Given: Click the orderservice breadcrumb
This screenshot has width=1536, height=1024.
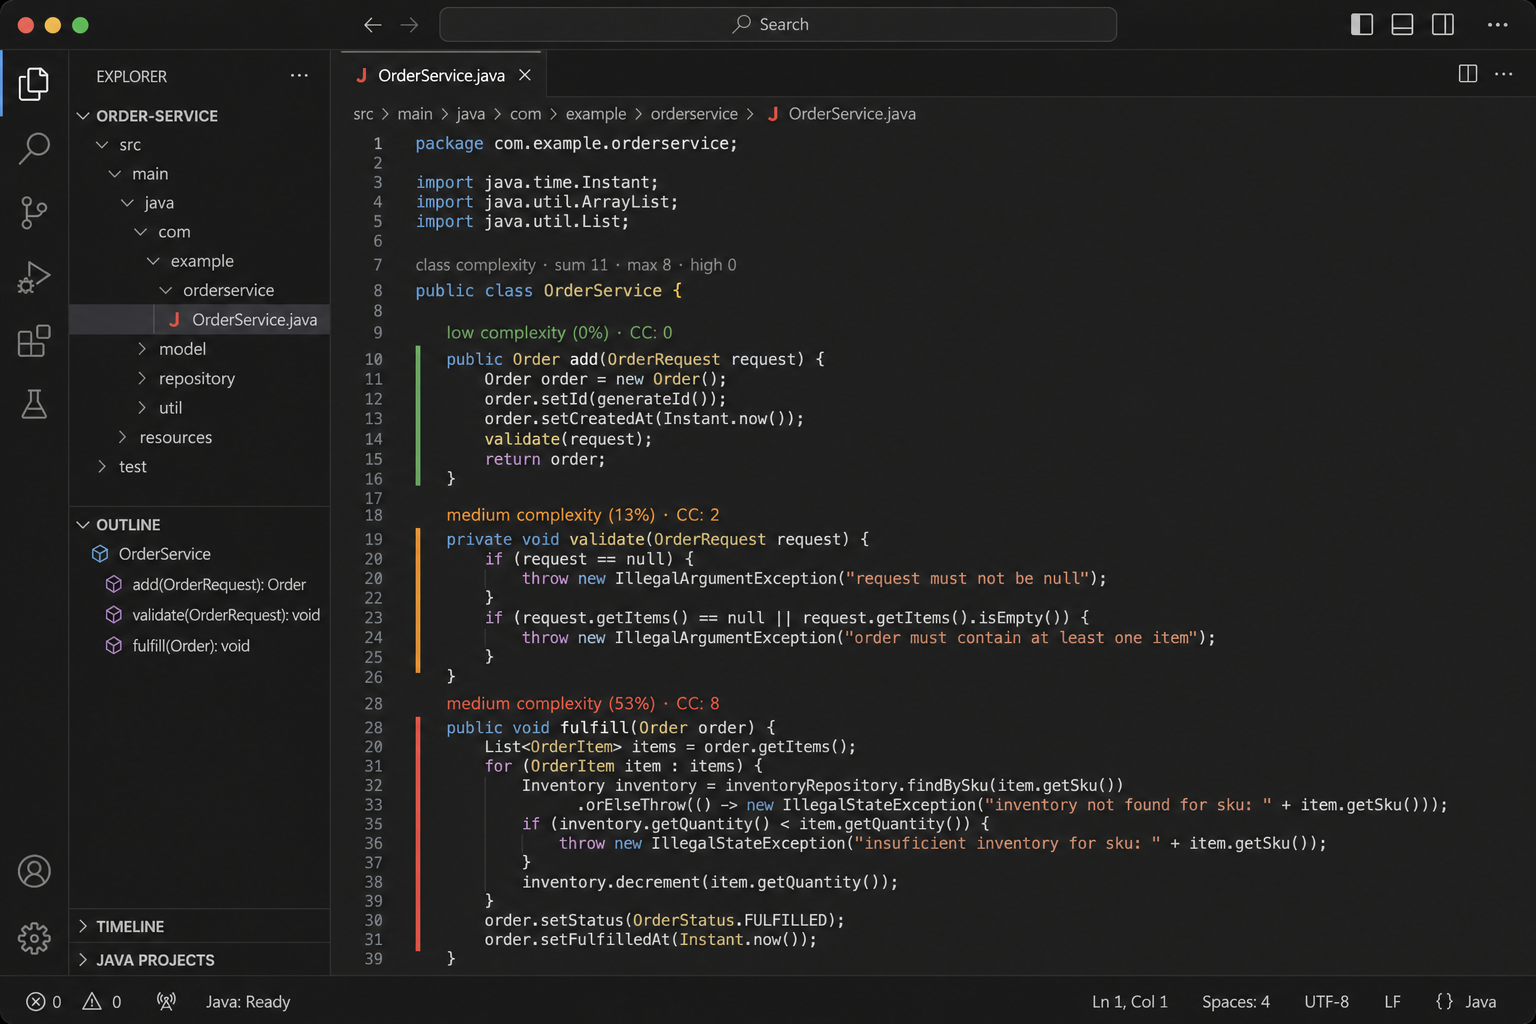Looking at the screenshot, I should pos(694,114).
